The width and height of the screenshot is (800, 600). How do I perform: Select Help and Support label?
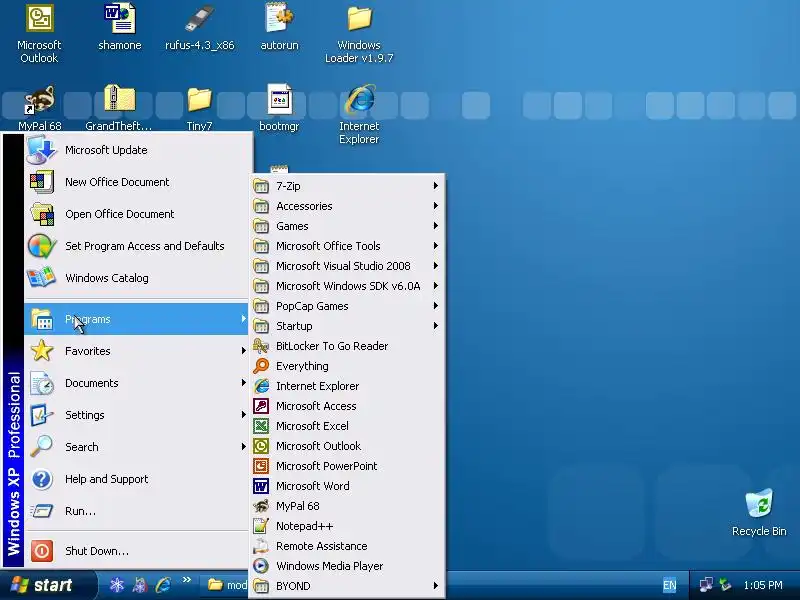pyautogui.click(x=107, y=479)
